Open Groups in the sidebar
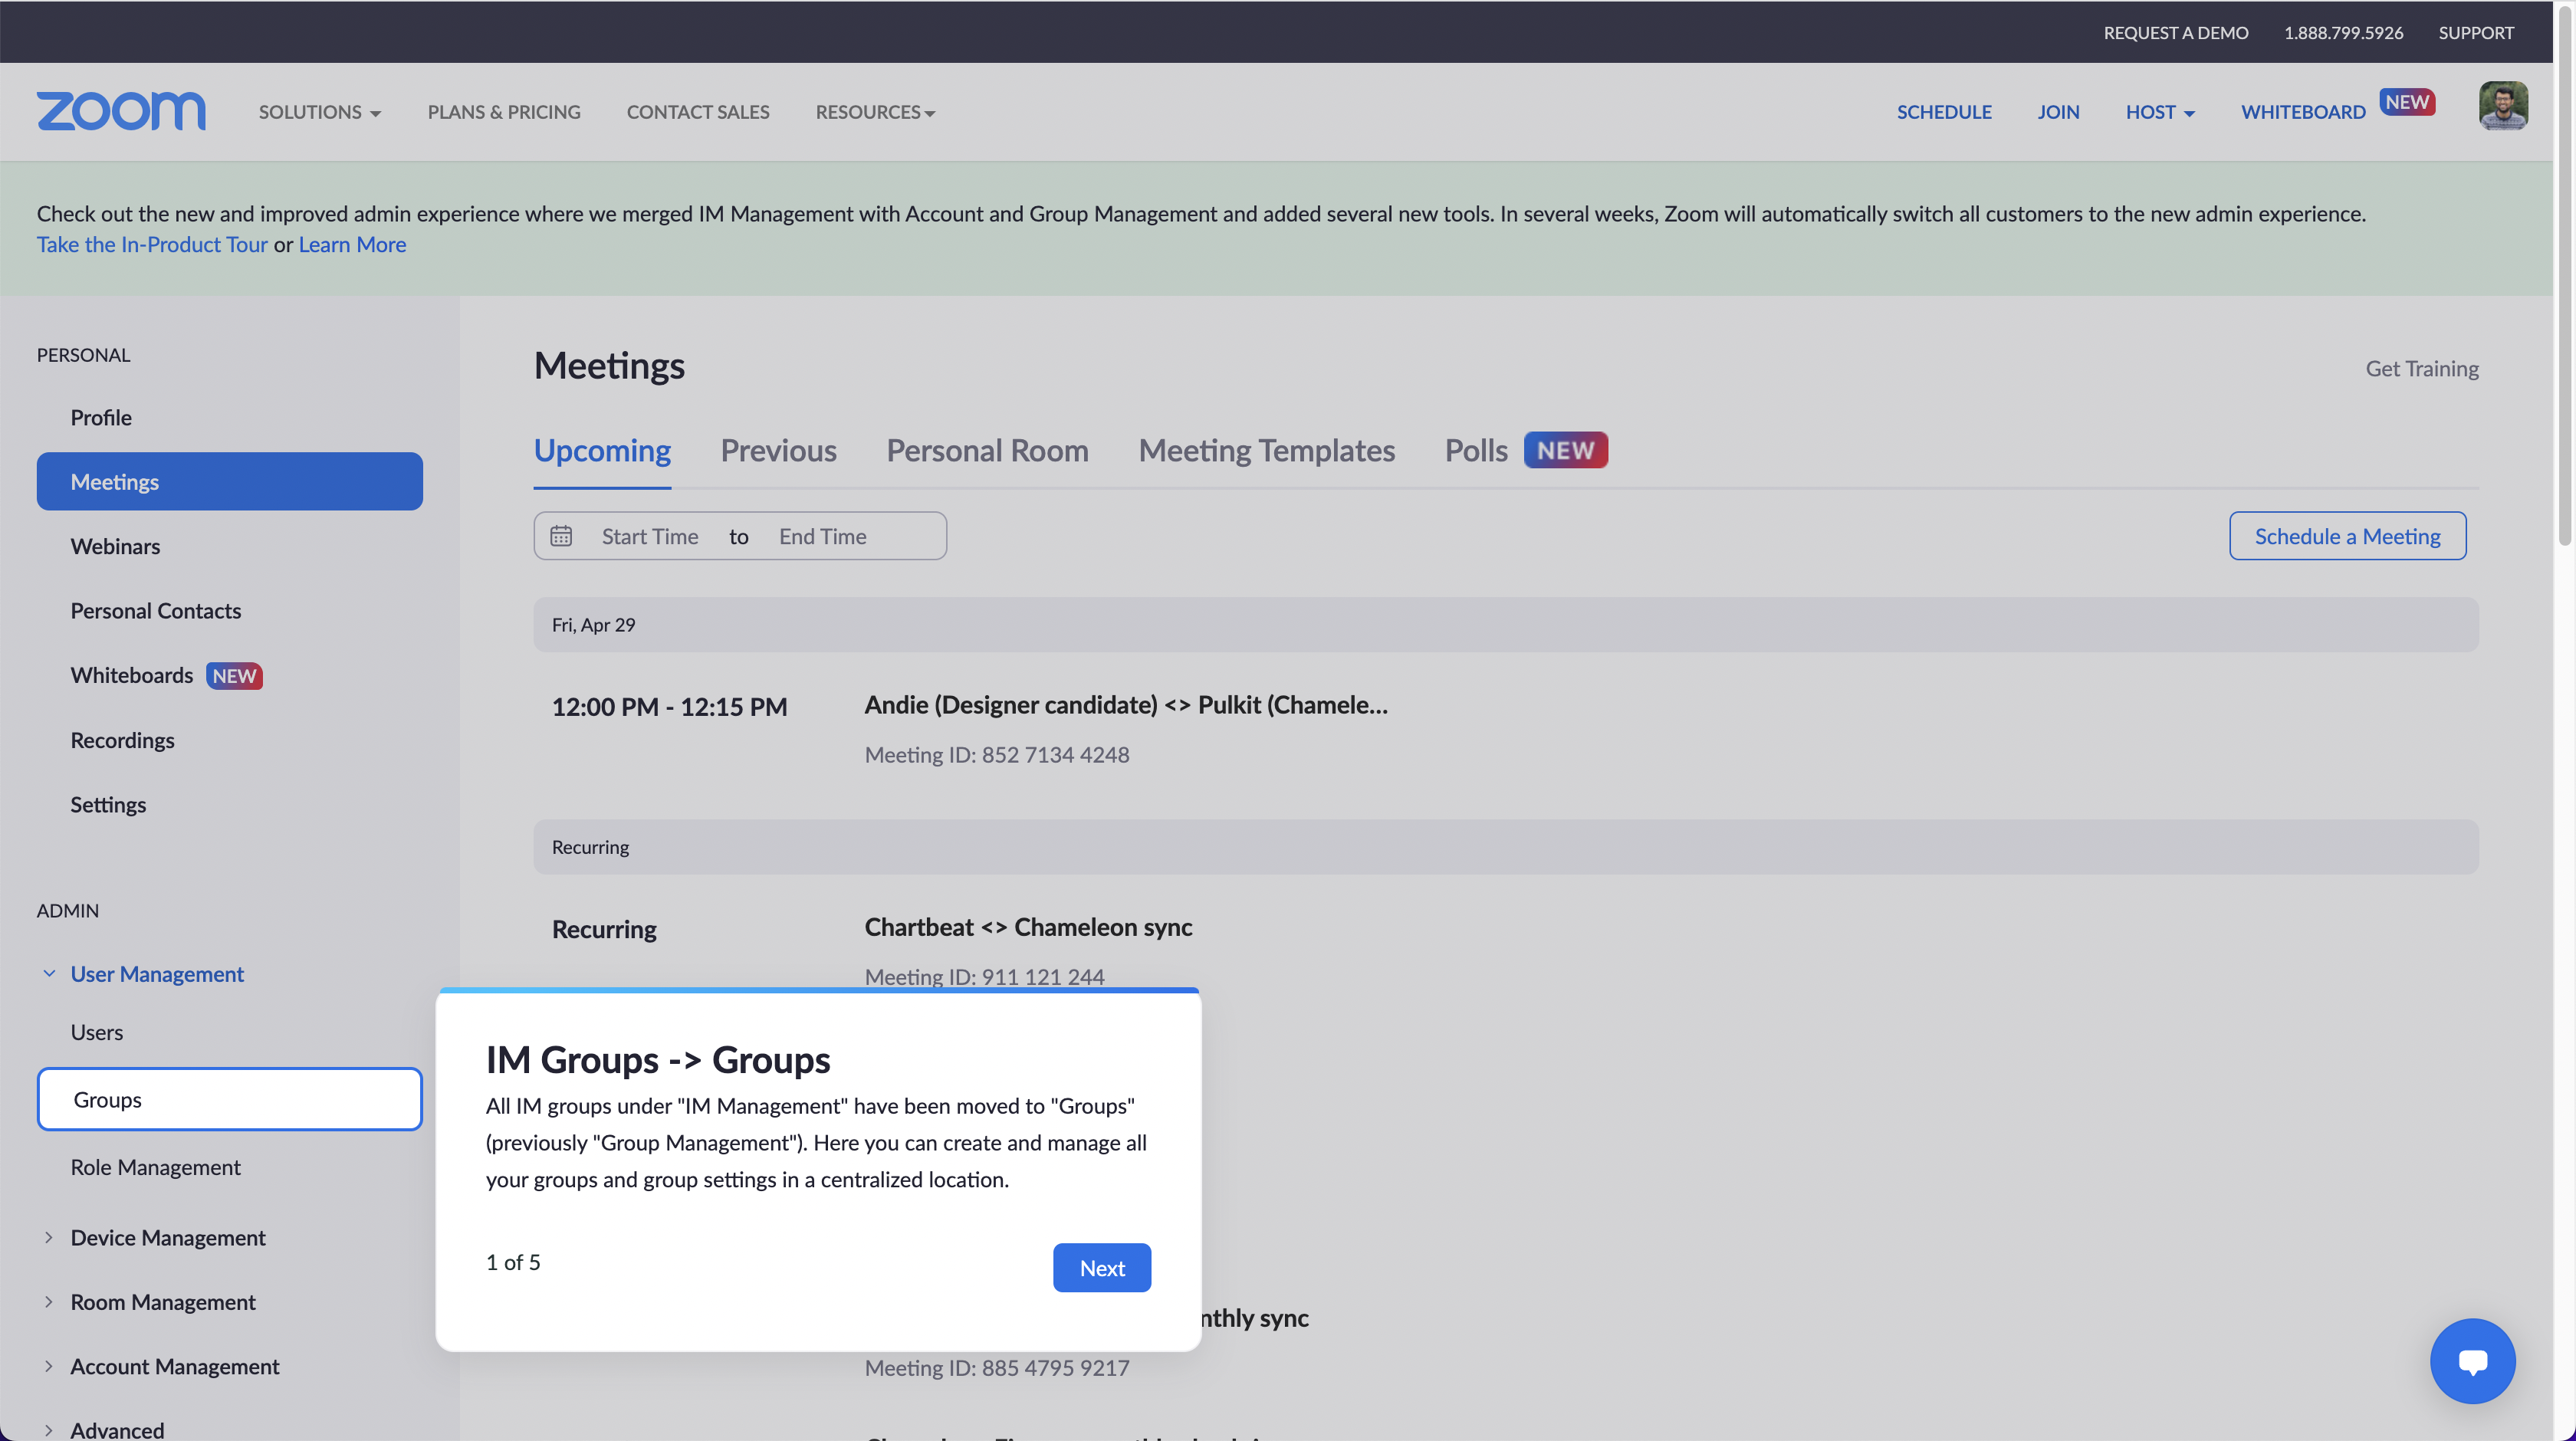Screen dimensions: 2576x1441 coord(230,1099)
